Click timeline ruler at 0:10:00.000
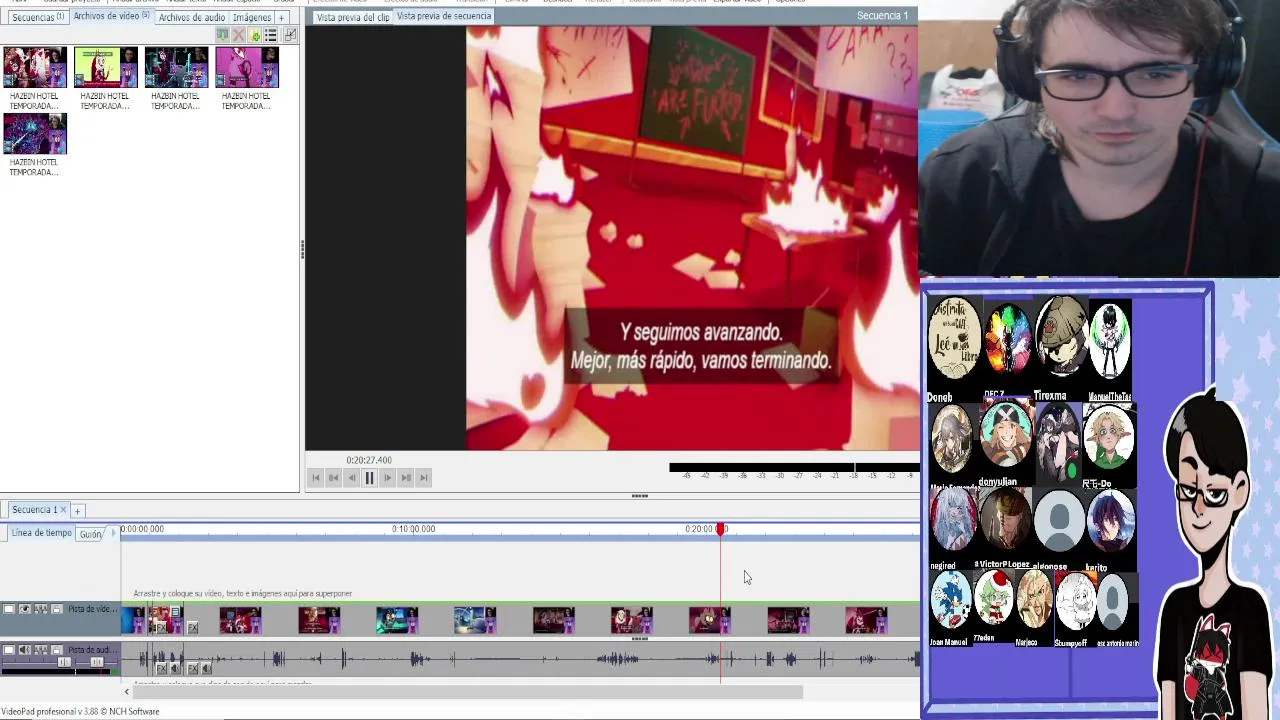 (x=413, y=529)
